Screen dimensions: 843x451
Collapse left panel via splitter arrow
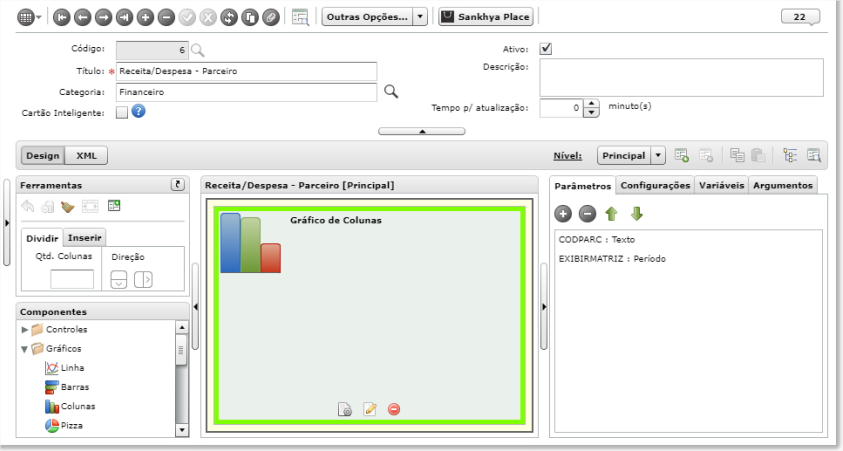(195, 307)
